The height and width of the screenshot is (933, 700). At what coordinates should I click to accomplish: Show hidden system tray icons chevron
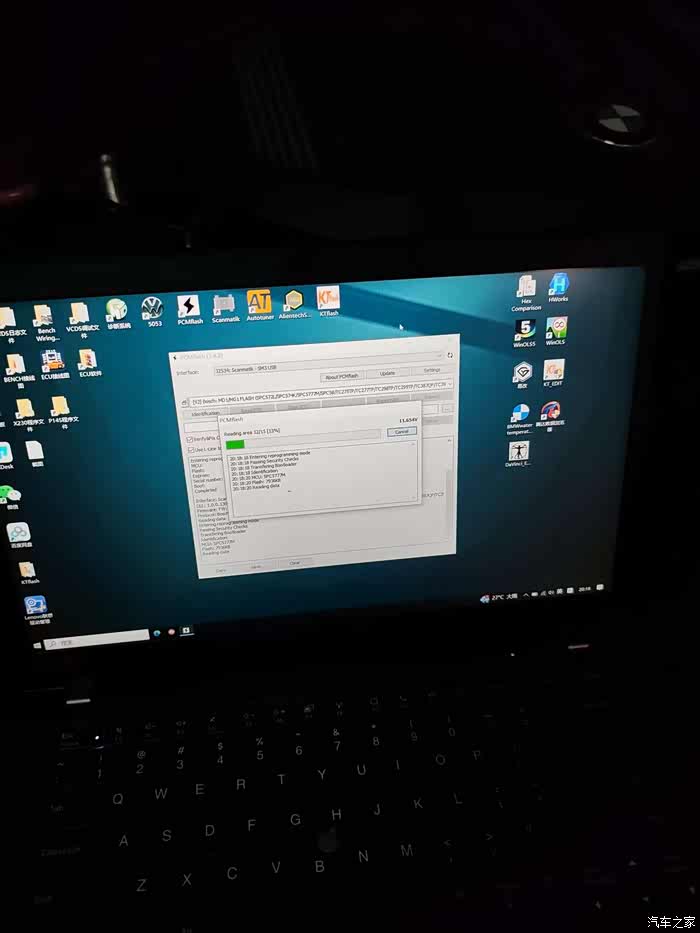click(526, 594)
